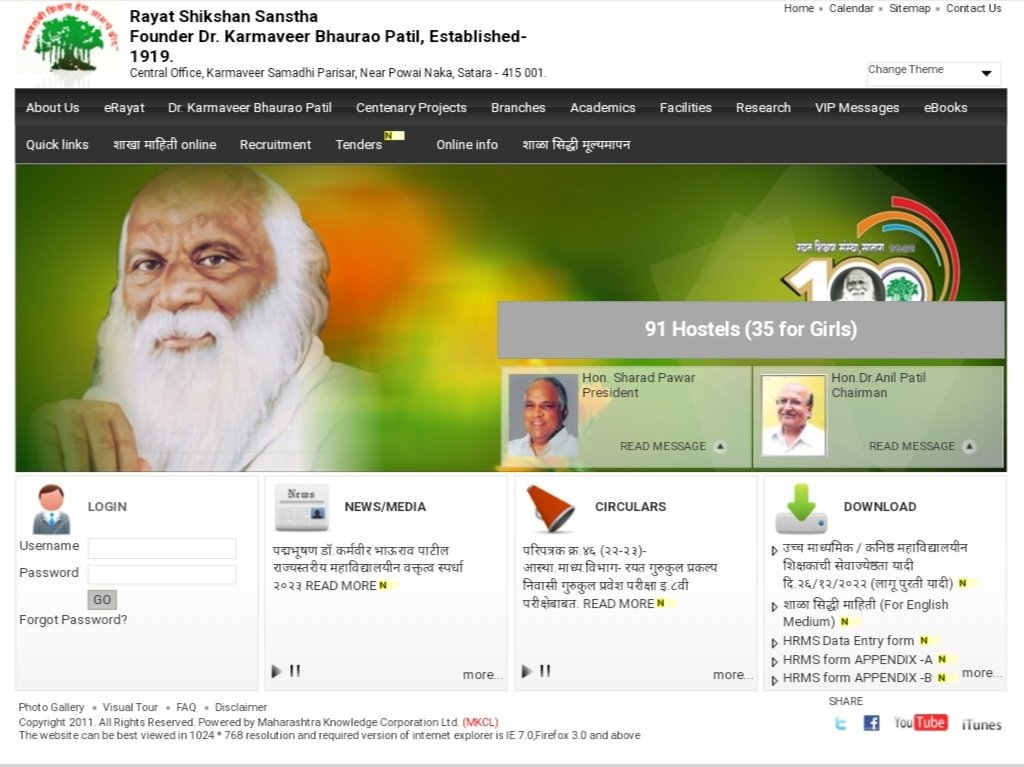Screen dimensions: 1024x767
Task: Open the Facebook share icon
Action: tap(871, 723)
